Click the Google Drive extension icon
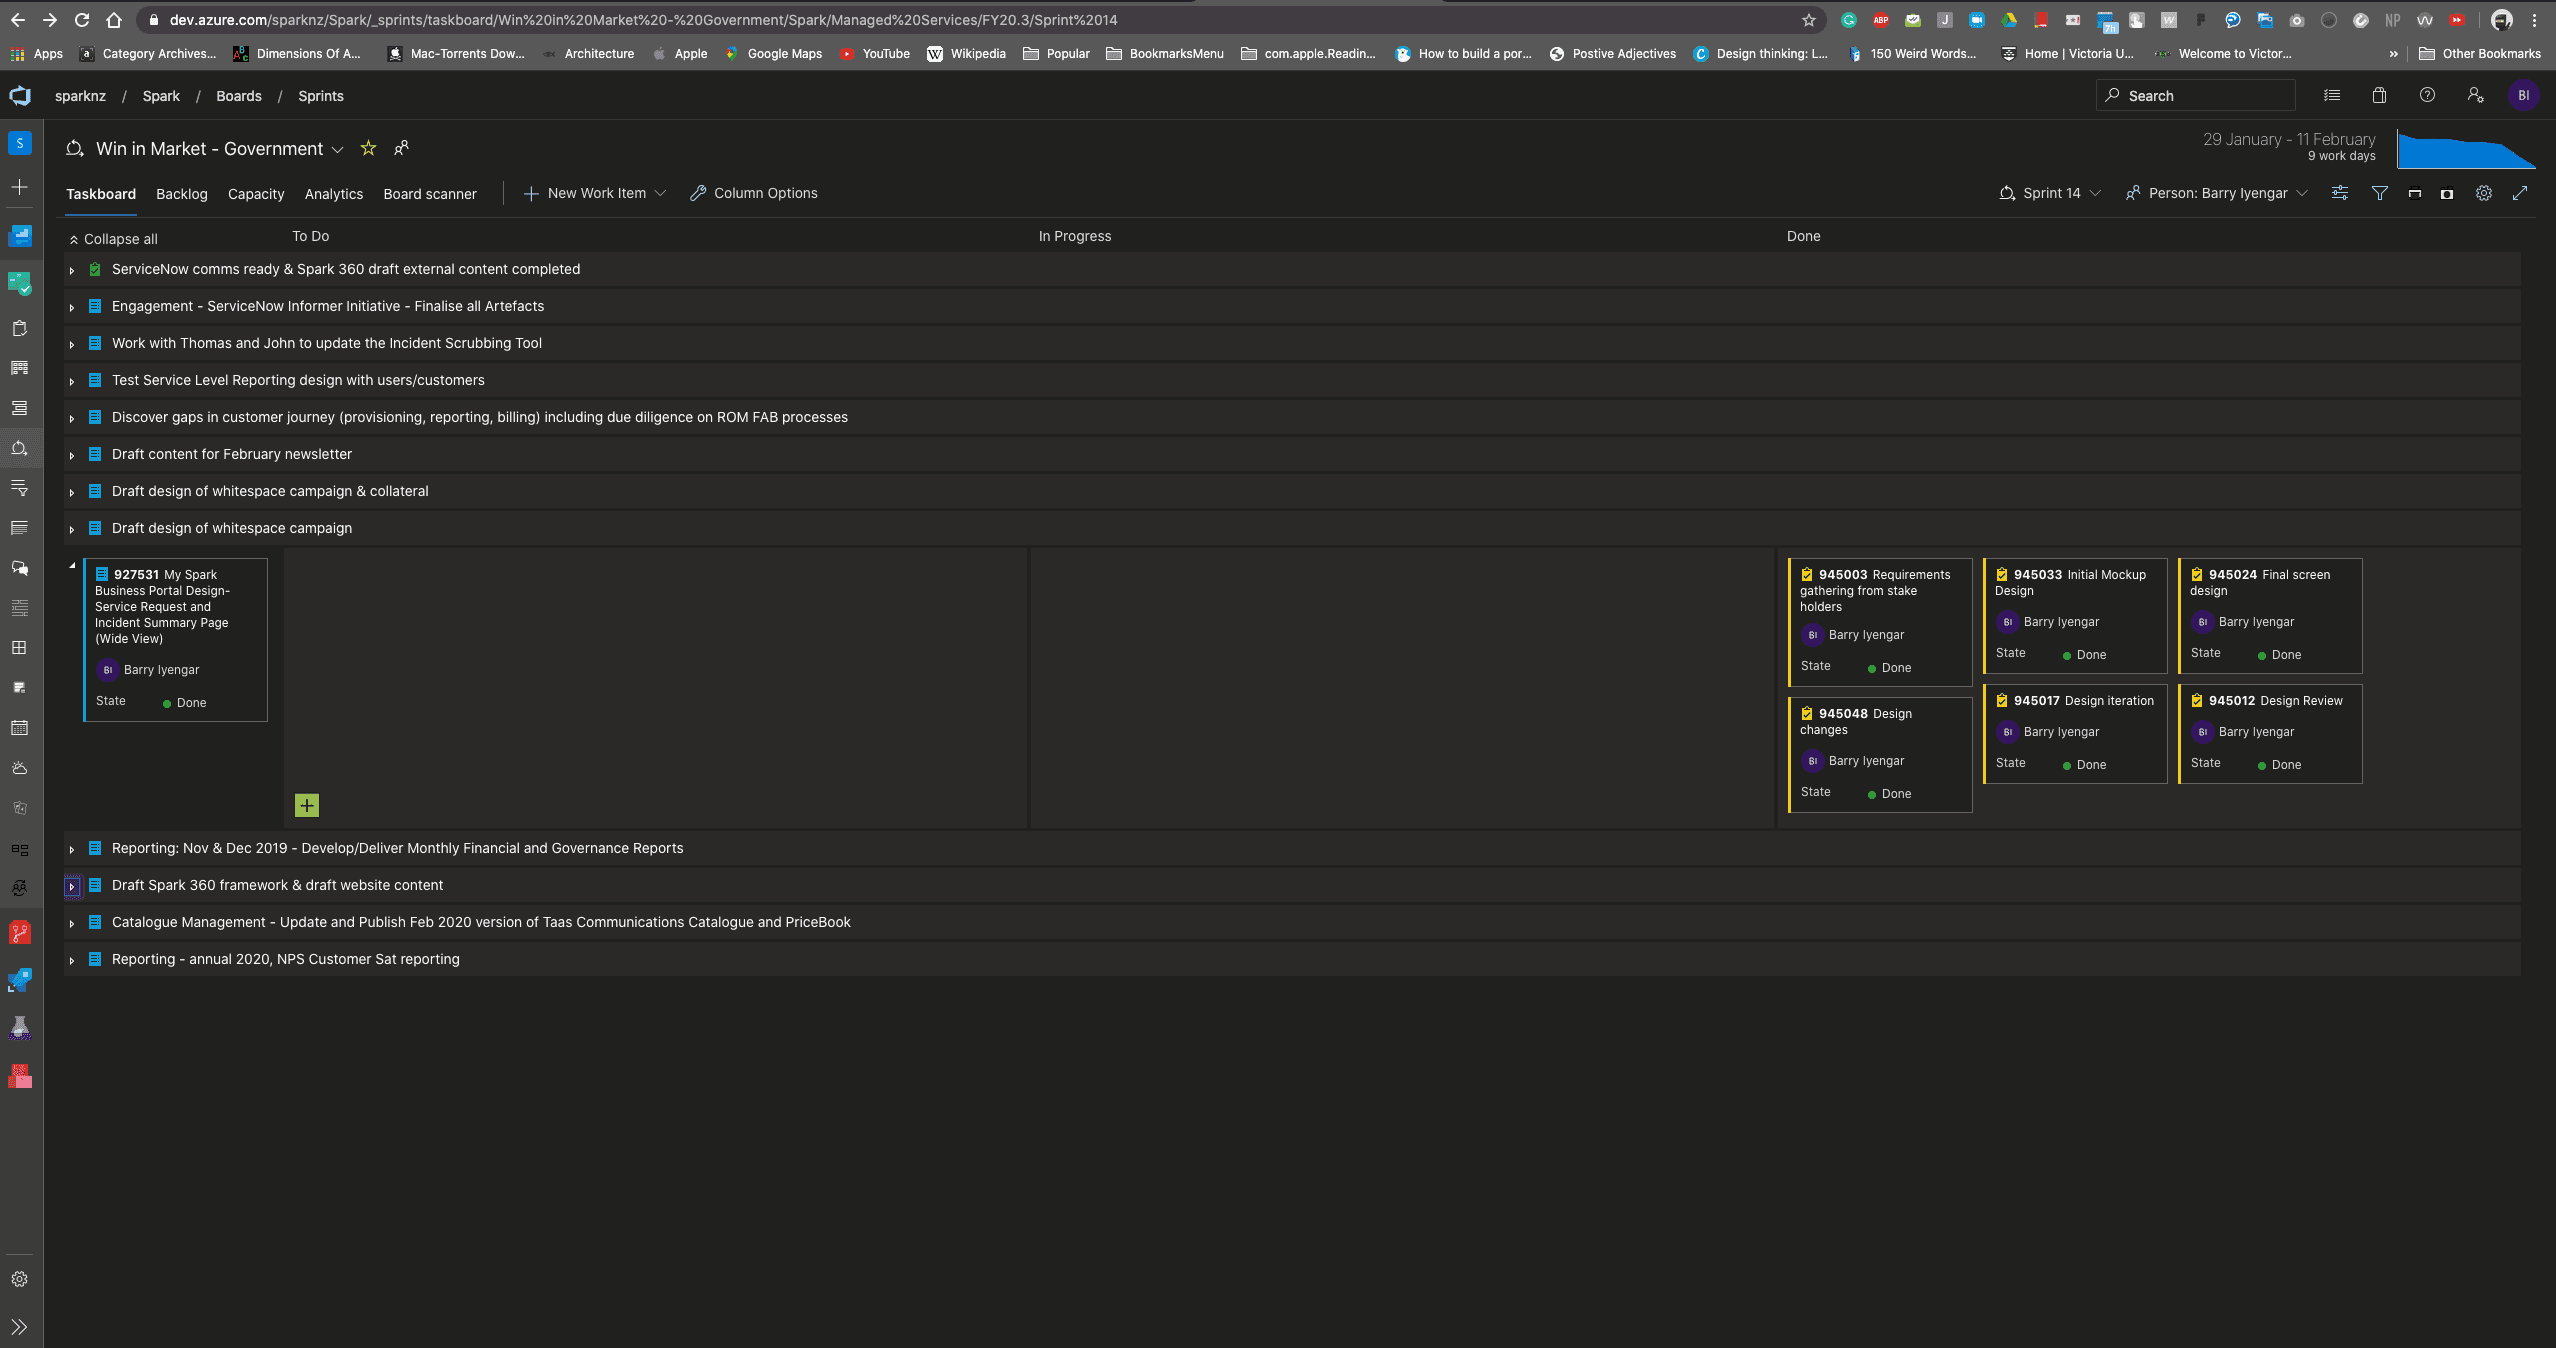 (x=2009, y=20)
